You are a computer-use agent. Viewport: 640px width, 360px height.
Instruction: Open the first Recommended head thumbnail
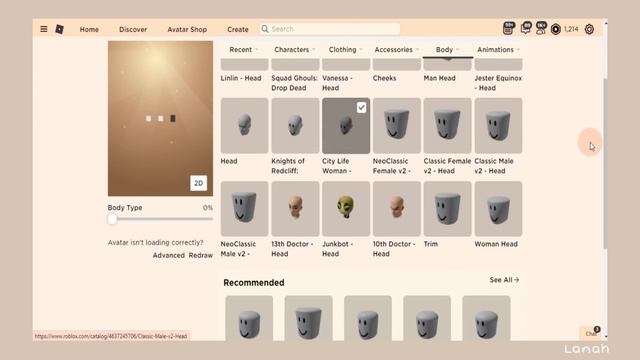click(249, 318)
